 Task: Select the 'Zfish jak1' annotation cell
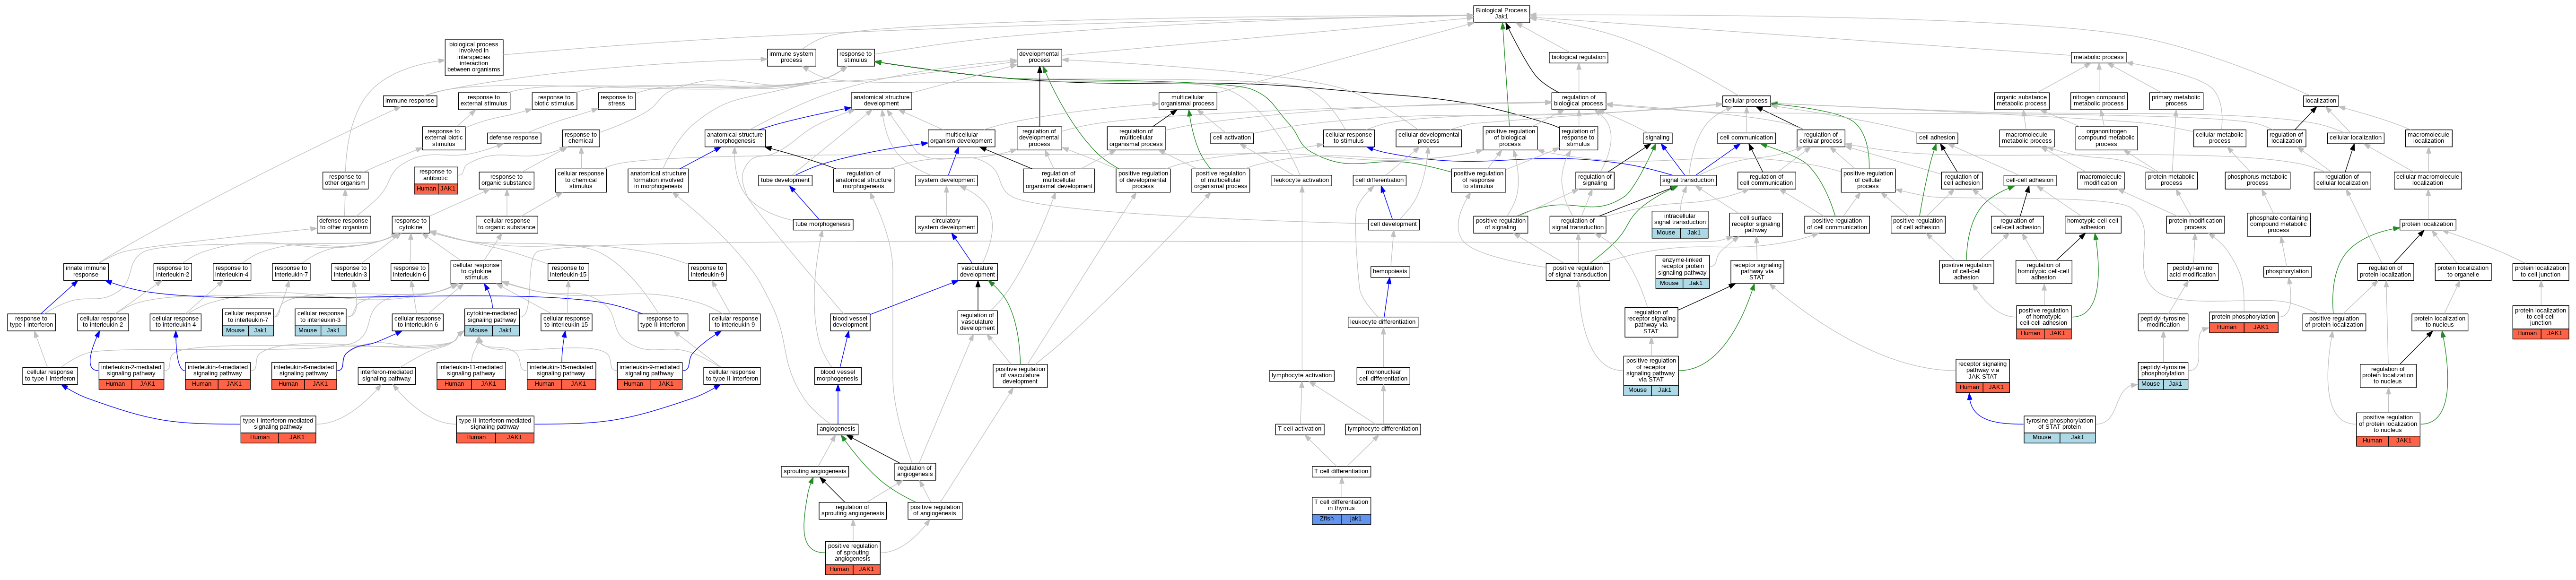(1341, 519)
